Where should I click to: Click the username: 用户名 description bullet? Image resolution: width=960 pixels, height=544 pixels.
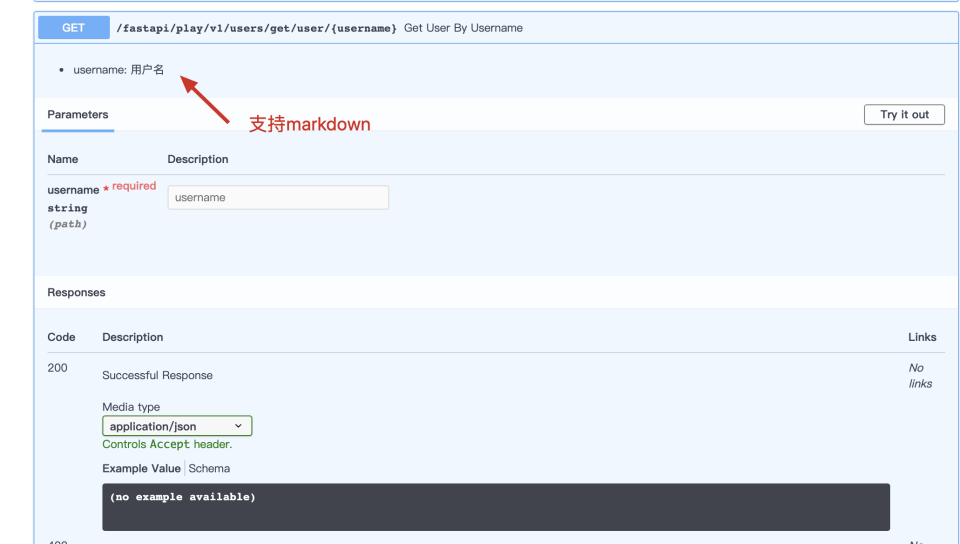[x=118, y=70]
